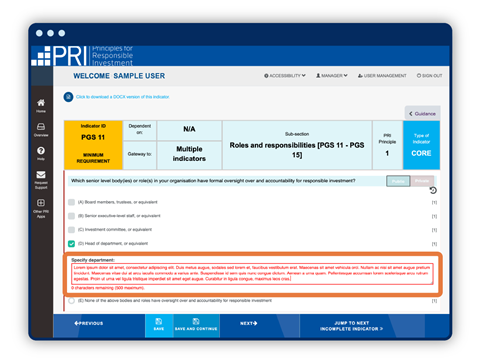This screenshot has width=480, height=363.
Task: Click the PGS 11 indicator ID cell
Action: 93,145
